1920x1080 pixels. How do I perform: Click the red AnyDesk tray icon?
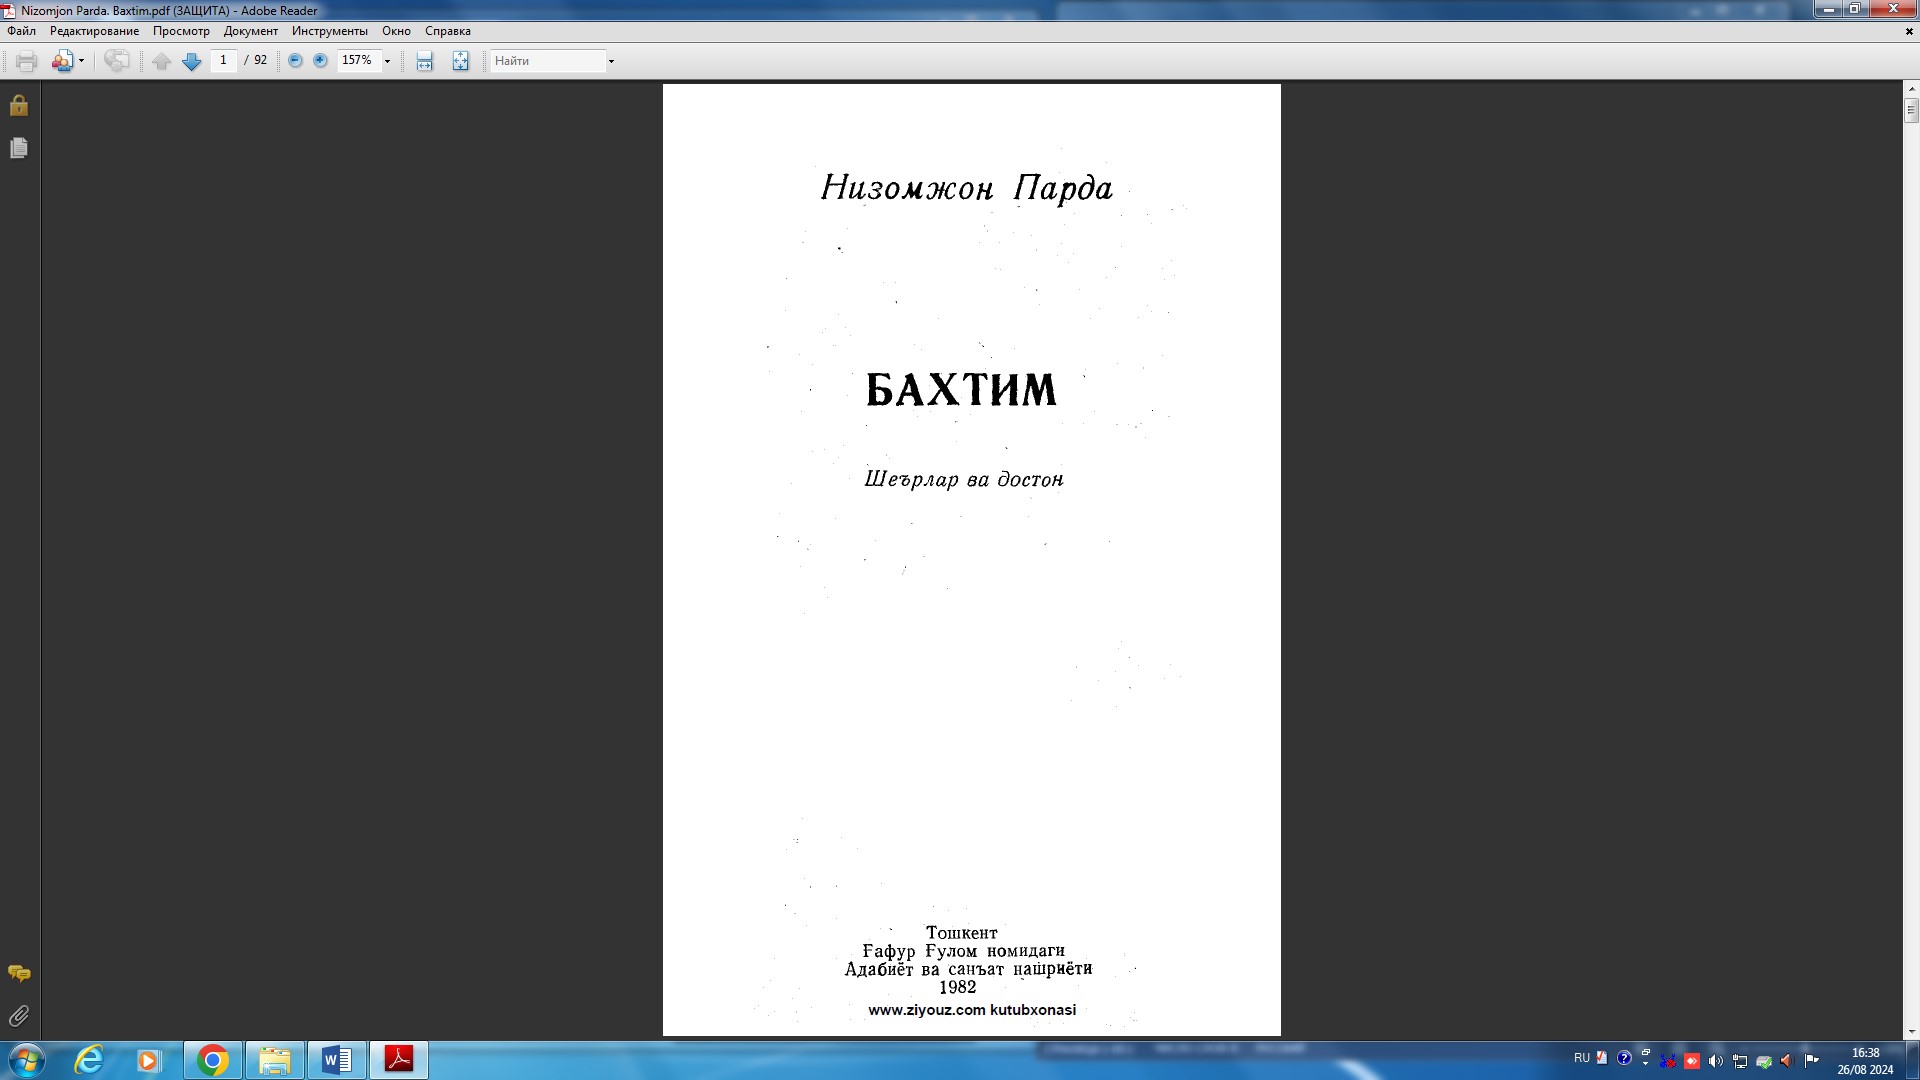coord(1692,1061)
